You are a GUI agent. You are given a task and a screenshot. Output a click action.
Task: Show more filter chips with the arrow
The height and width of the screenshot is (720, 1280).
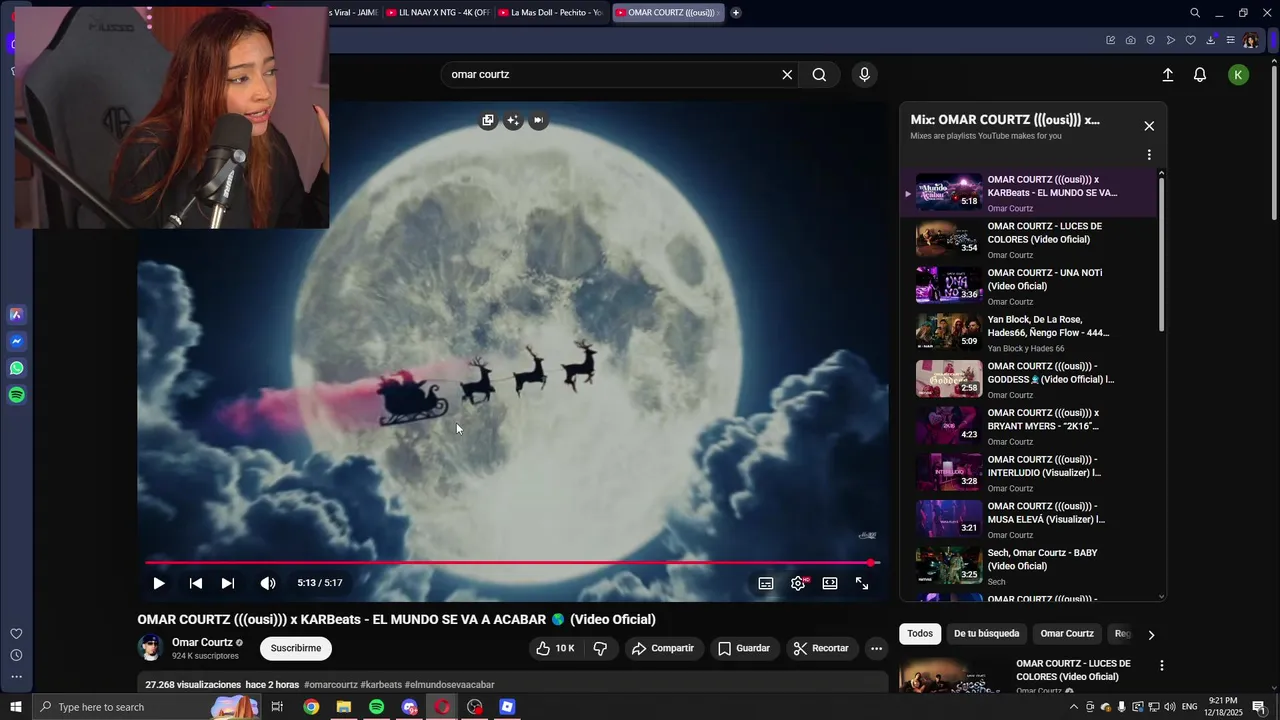click(1151, 634)
